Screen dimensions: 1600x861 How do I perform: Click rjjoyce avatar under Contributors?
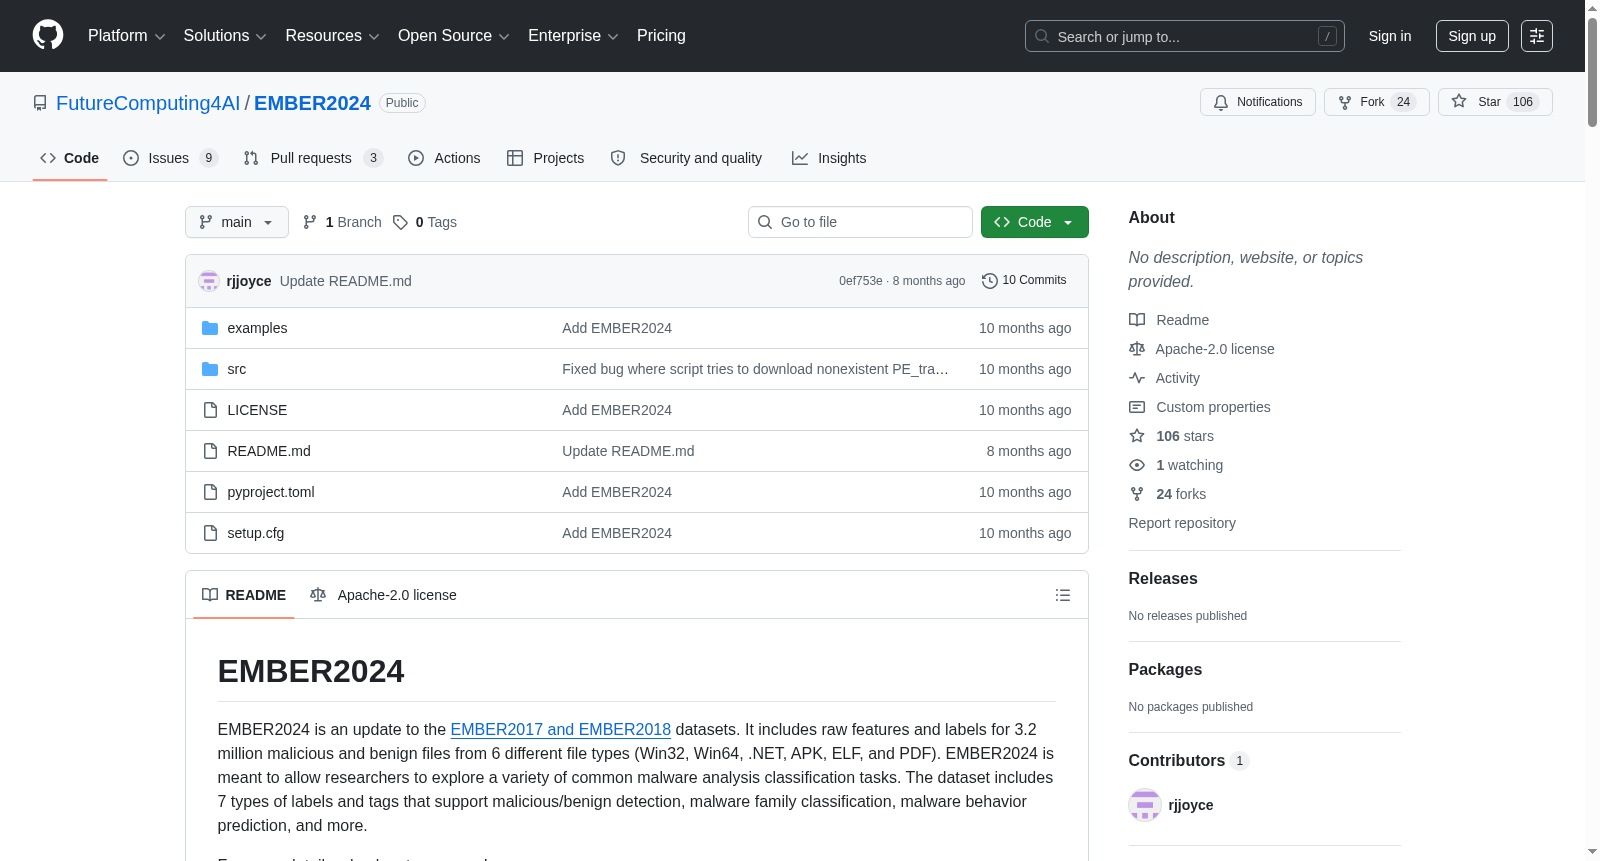(x=1145, y=805)
